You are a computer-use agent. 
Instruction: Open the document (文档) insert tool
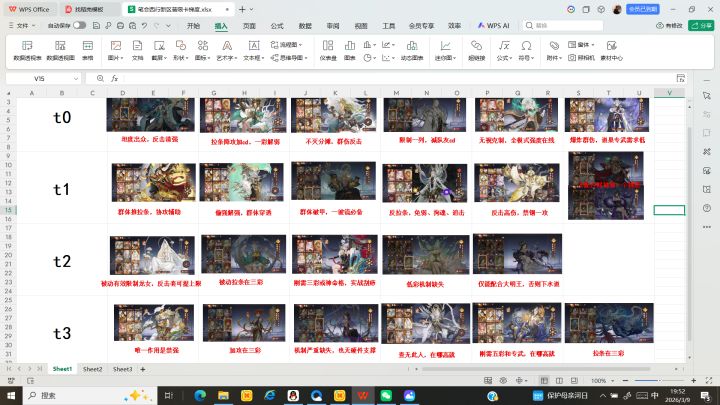[137, 51]
